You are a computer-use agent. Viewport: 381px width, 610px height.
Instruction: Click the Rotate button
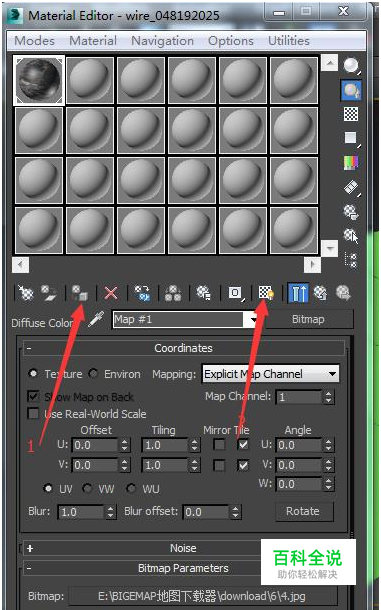(303, 511)
